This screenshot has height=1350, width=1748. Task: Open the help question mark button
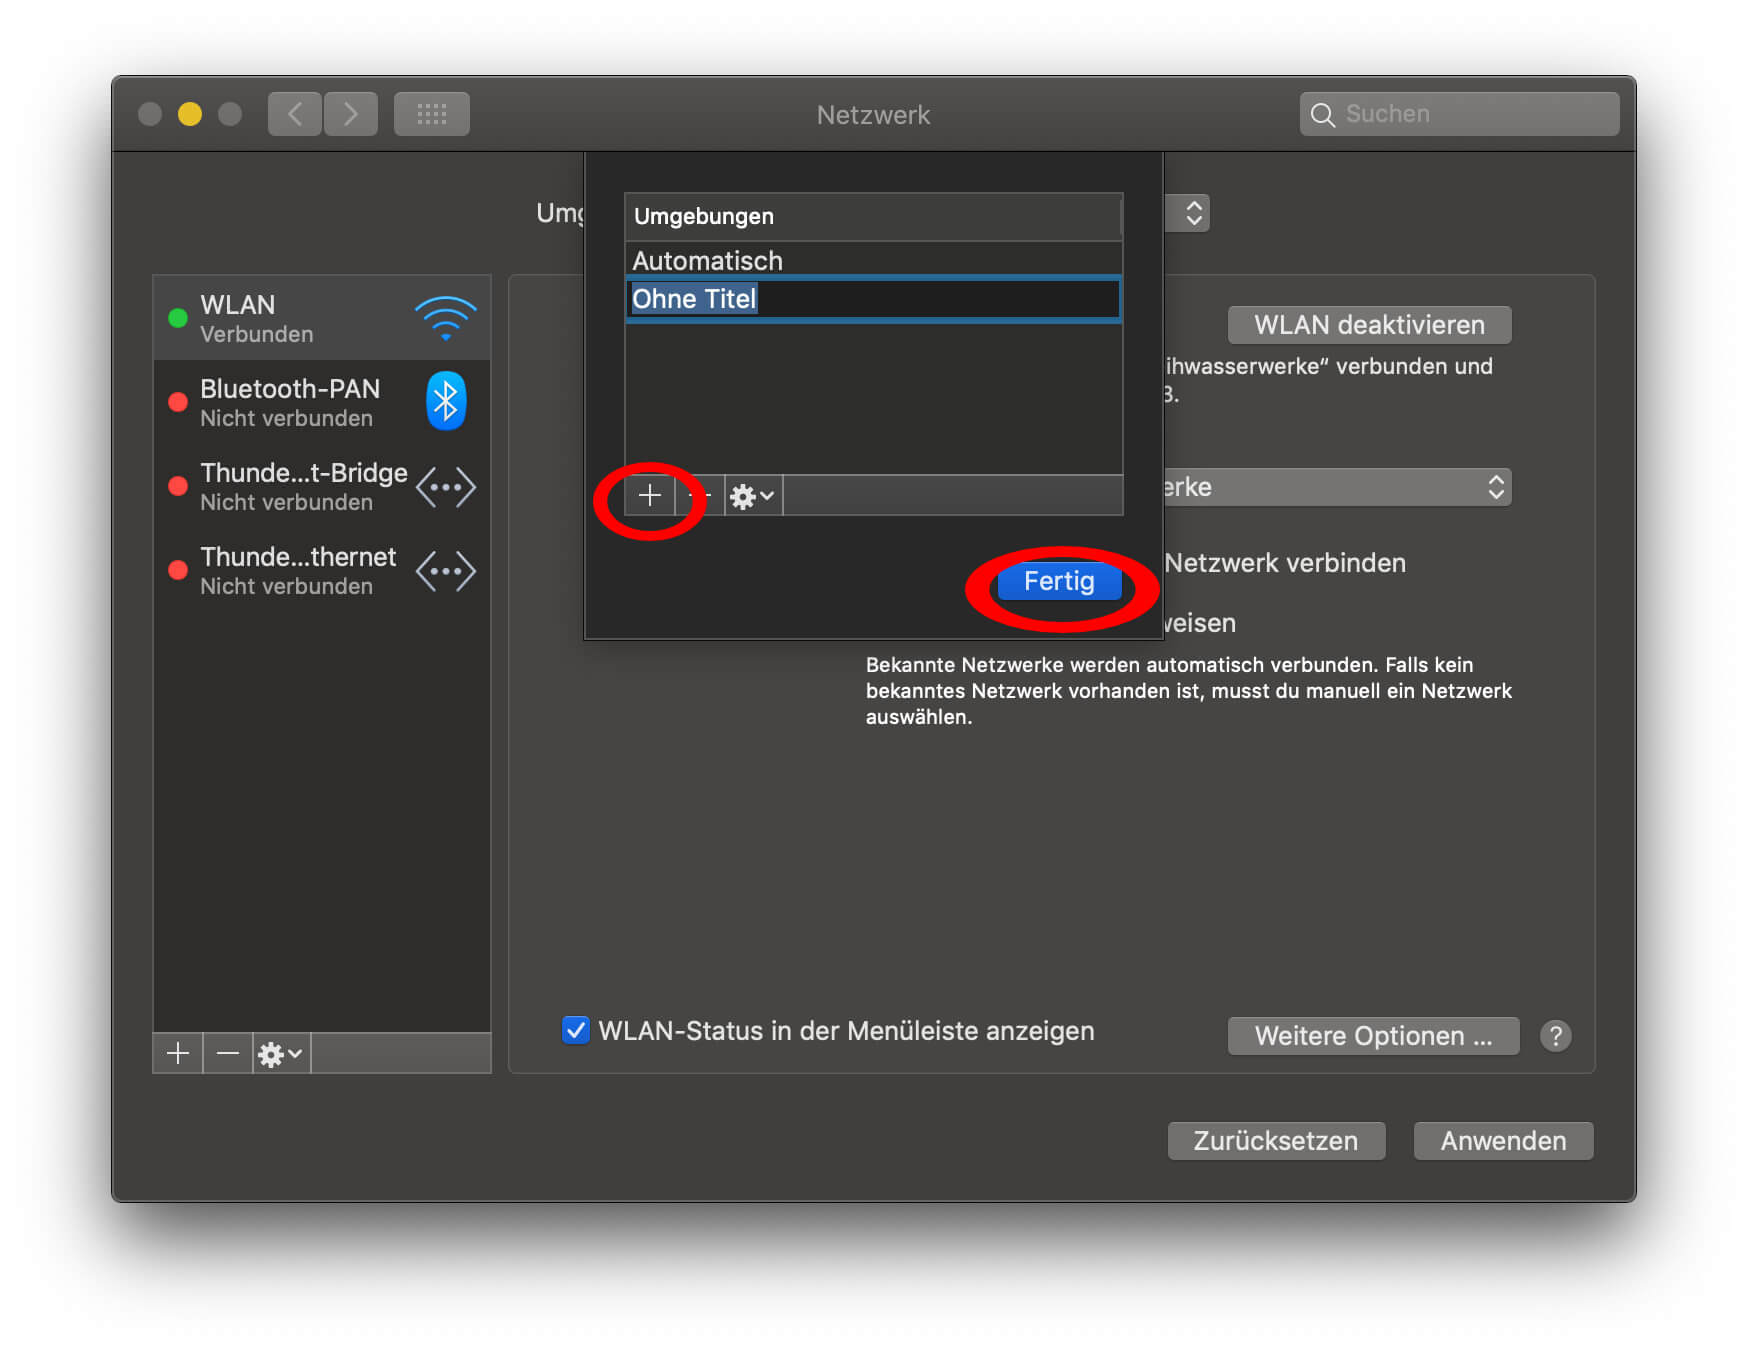1554,1036
